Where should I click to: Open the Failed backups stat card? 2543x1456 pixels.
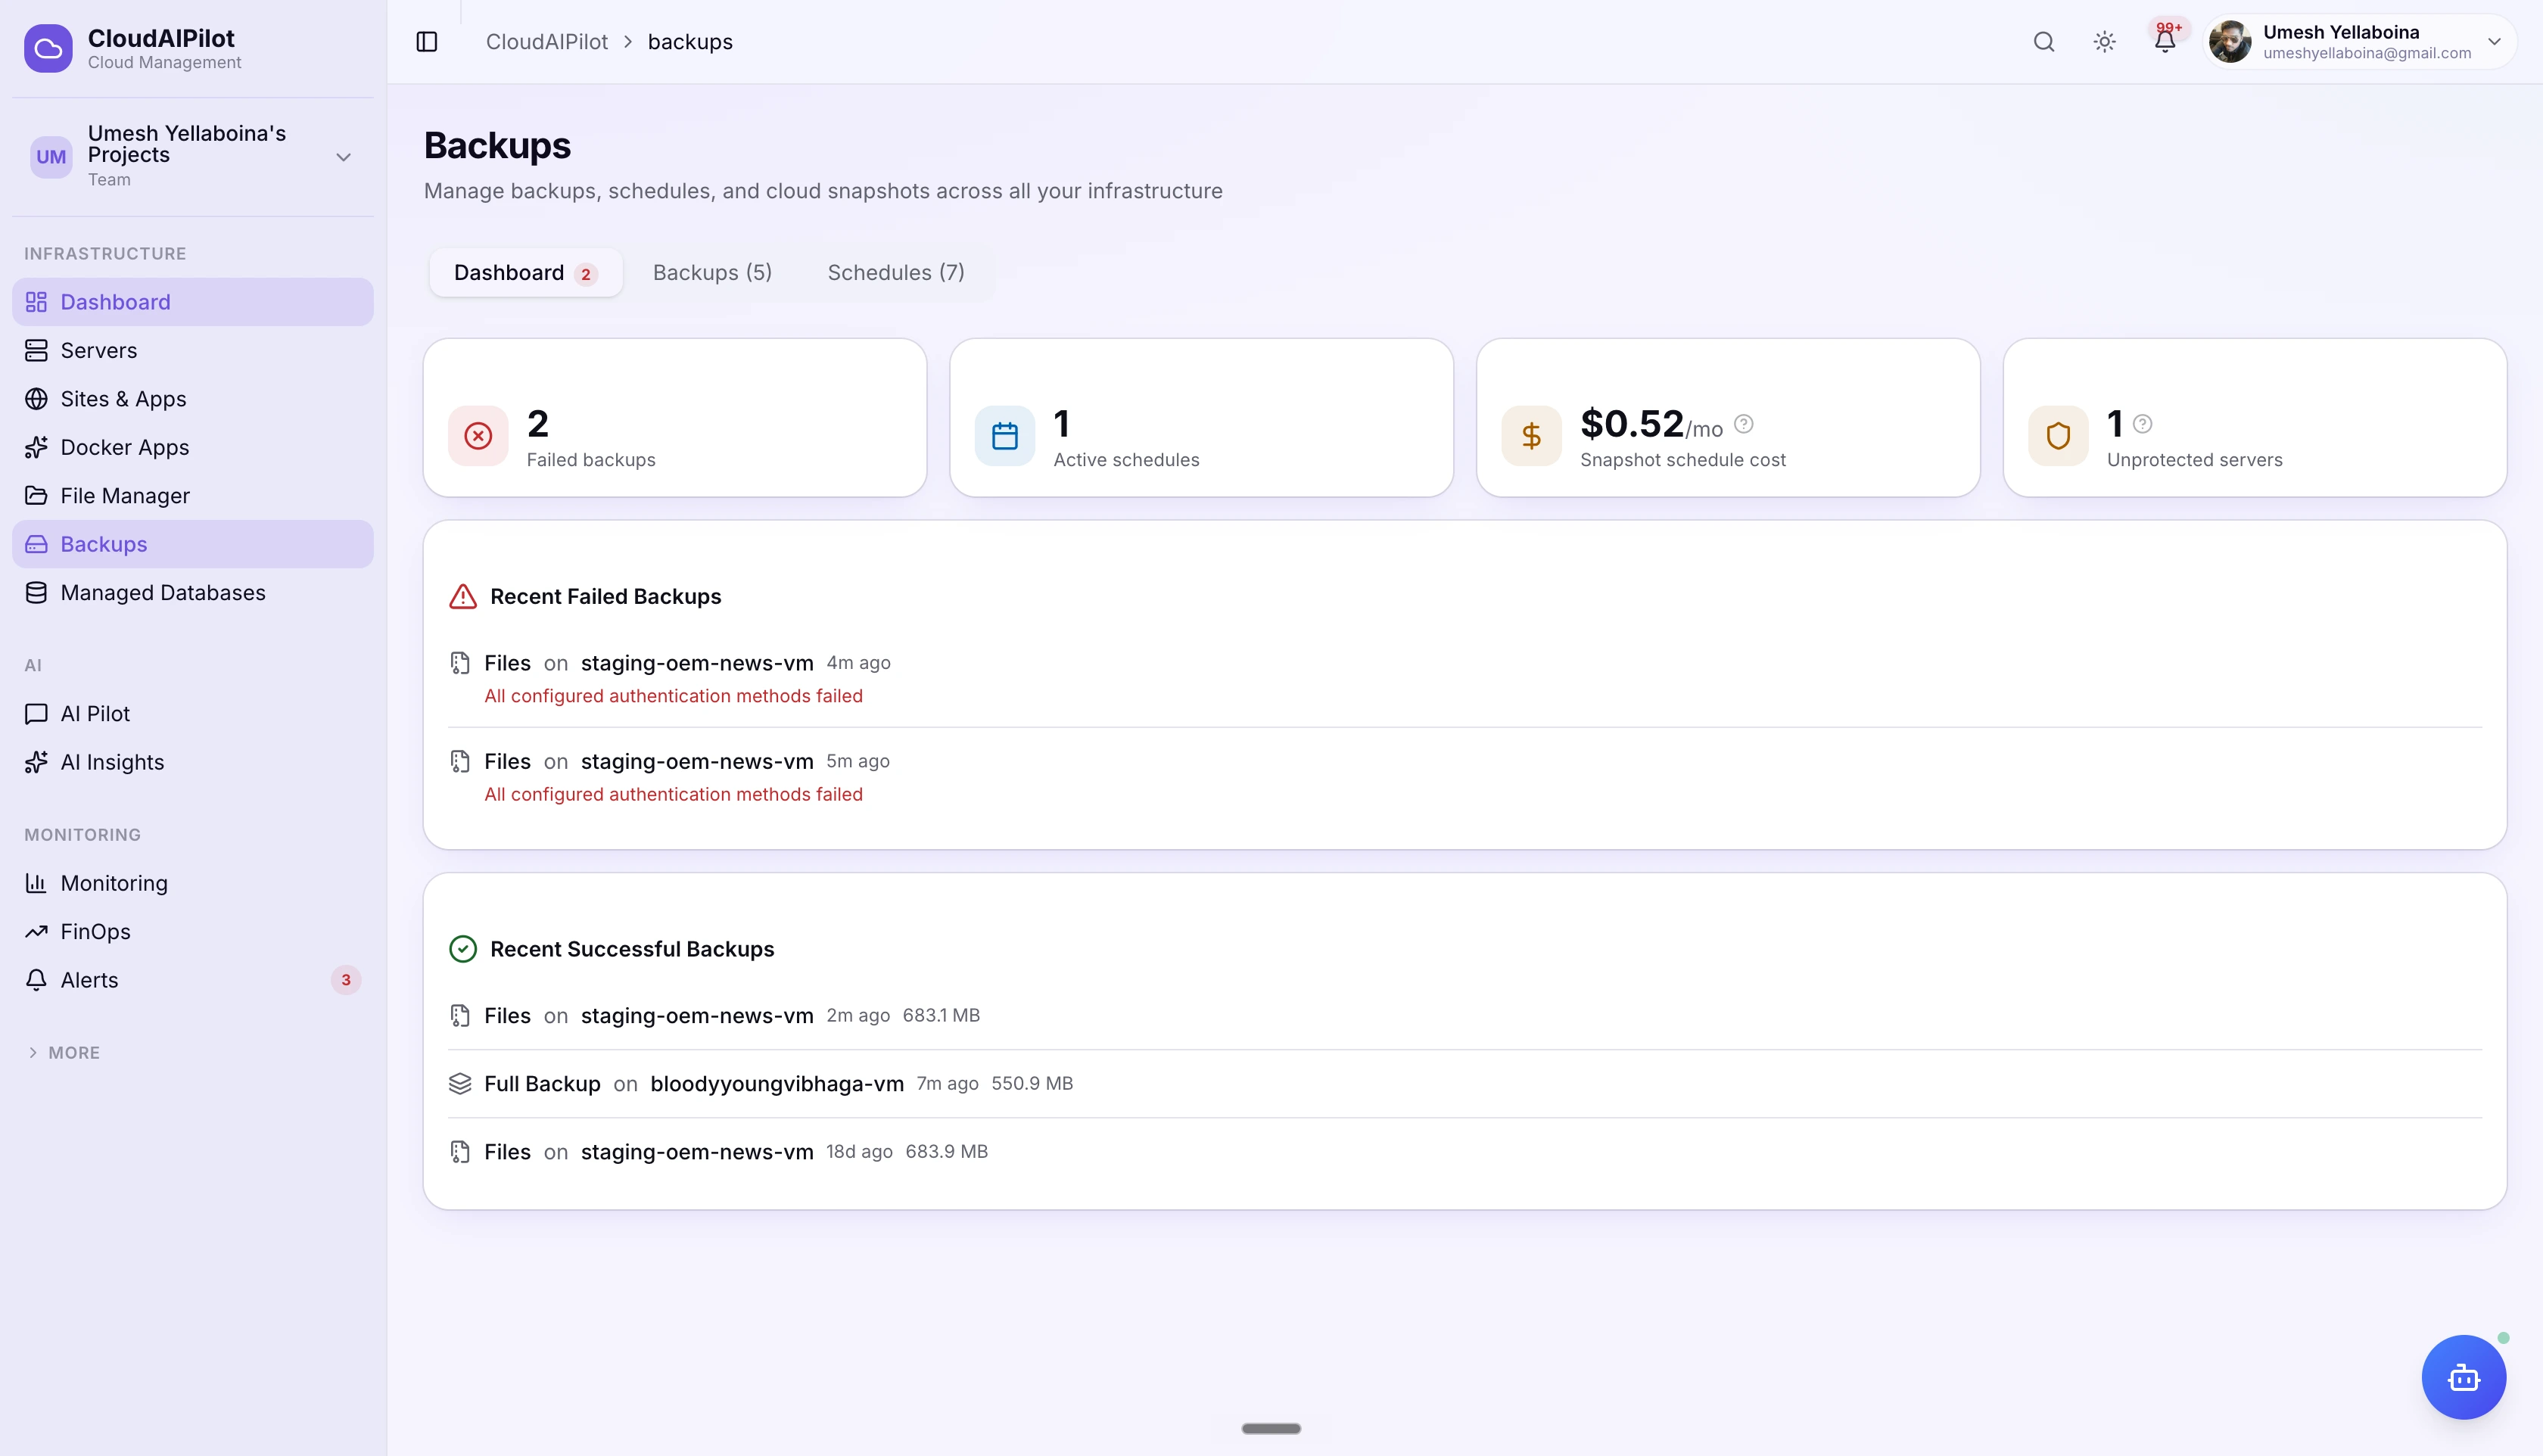click(675, 418)
